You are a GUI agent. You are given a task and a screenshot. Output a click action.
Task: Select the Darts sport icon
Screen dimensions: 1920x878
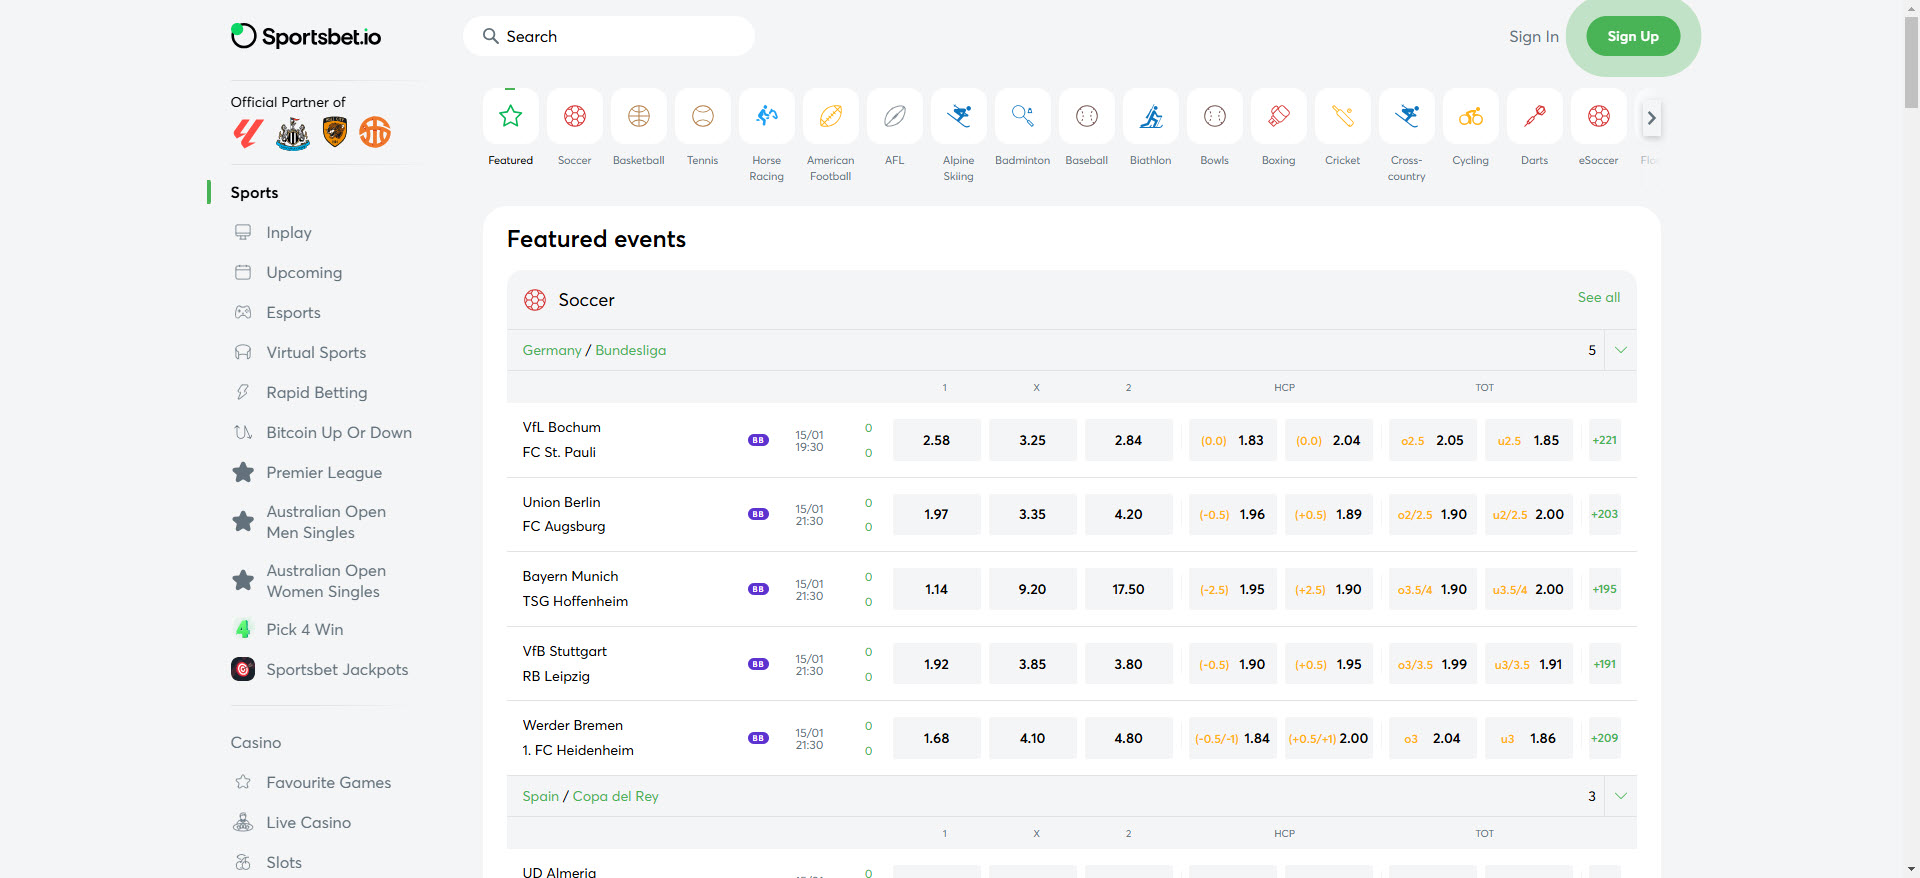click(1534, 117)
